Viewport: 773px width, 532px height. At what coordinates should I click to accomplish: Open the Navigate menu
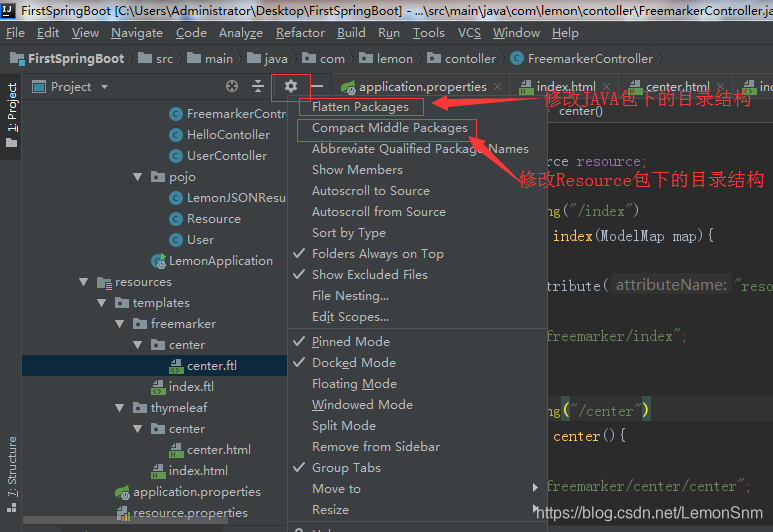pyautogui.click(x=137, y=33)
